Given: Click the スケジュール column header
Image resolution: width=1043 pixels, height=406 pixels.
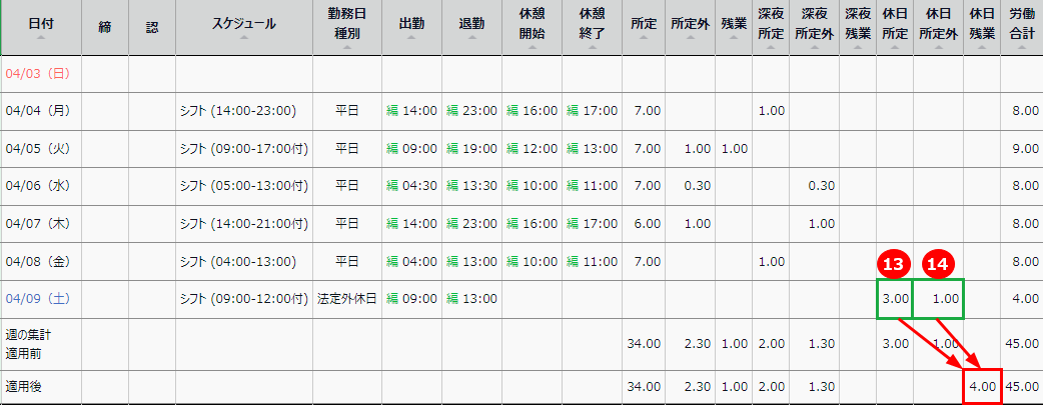Looking at the screenshot, I should click(244, 26).
